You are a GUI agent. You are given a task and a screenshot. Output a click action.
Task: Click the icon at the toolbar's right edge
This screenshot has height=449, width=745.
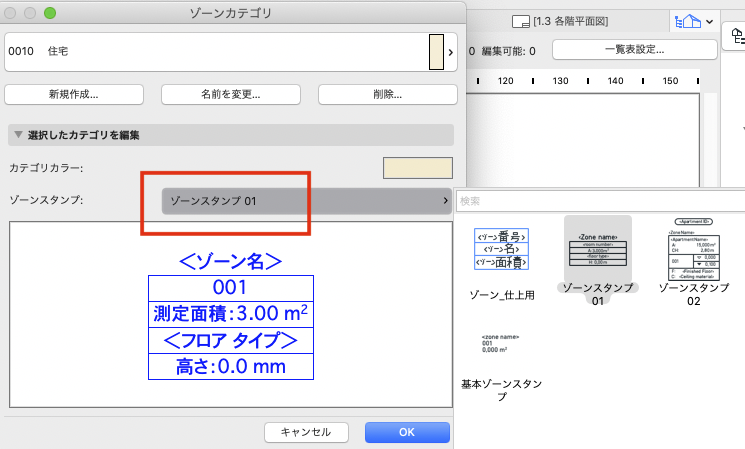tap(736, 36)
